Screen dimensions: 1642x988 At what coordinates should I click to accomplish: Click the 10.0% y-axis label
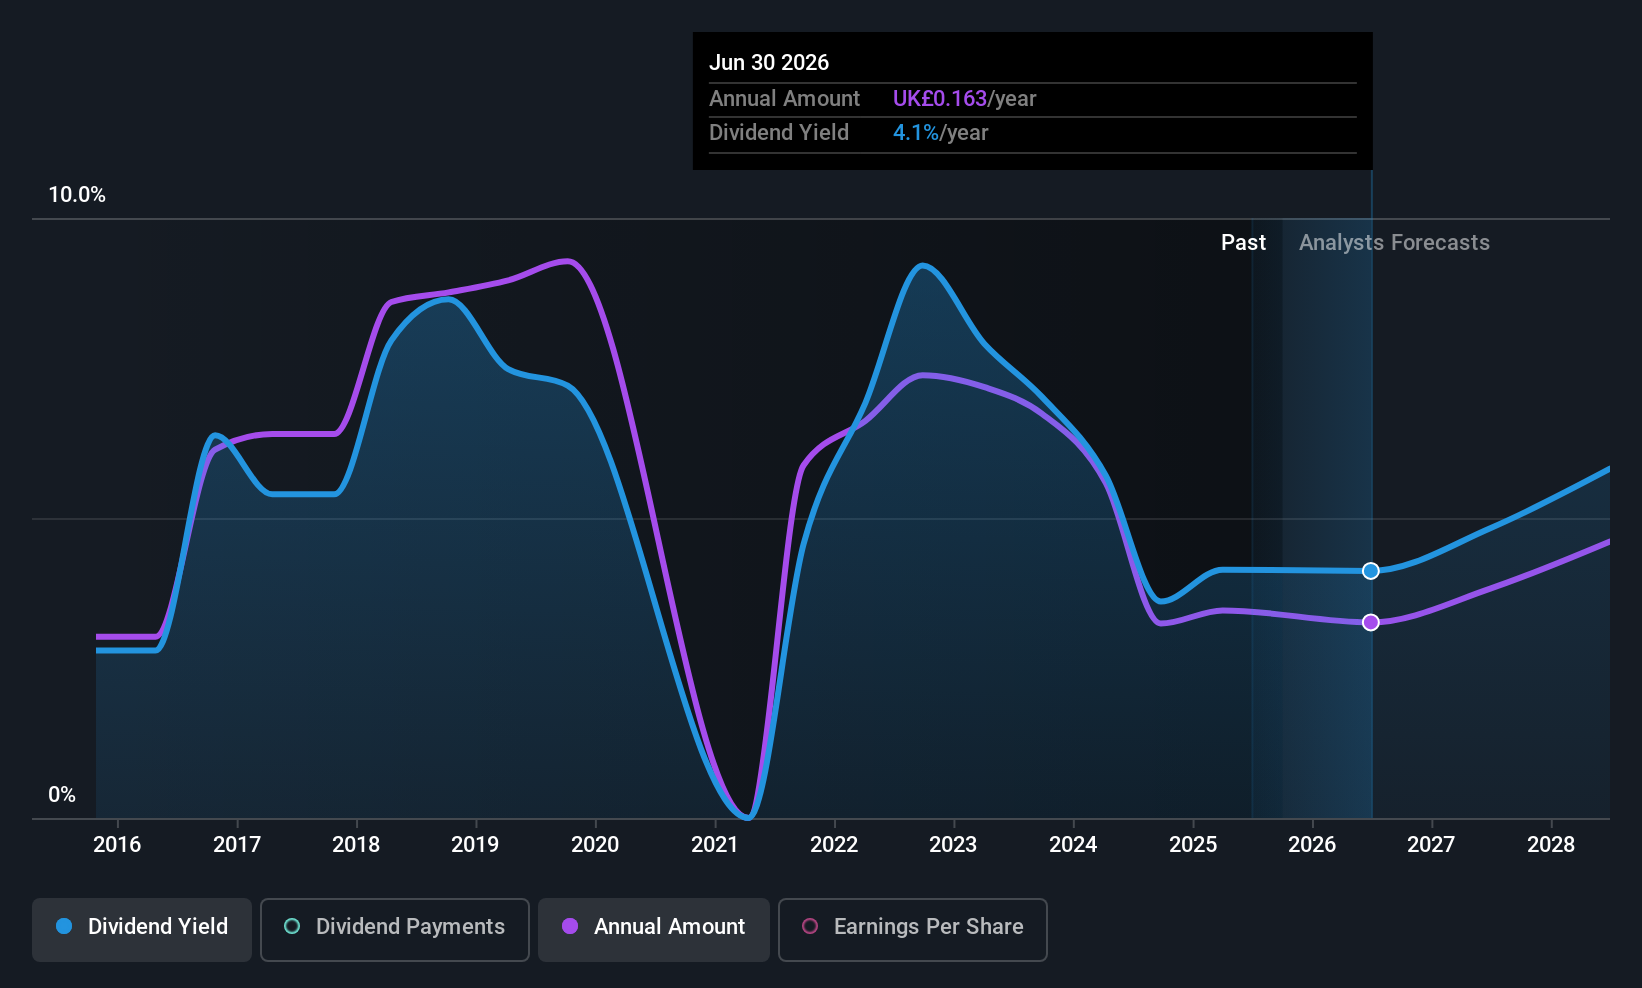77,195
